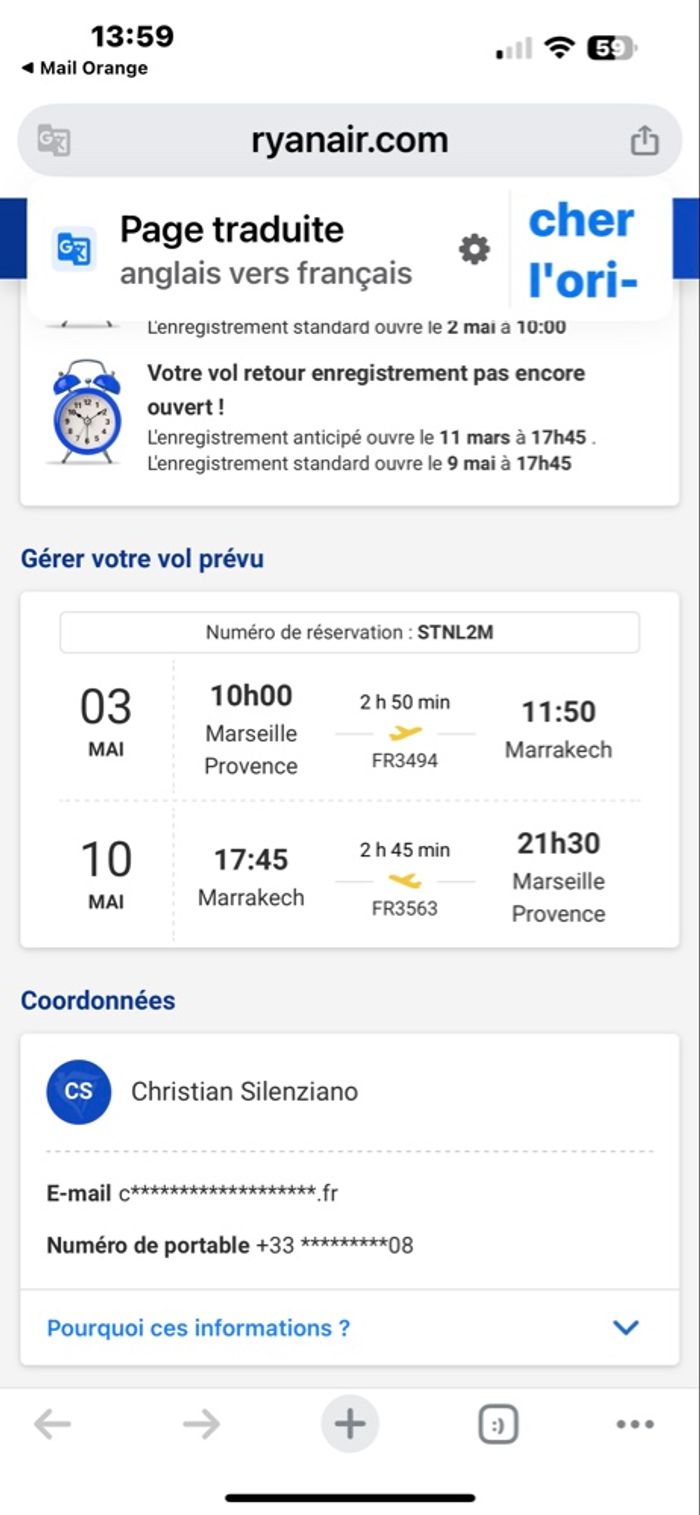This screenshot has width=700, height=1515.
Task: Expand the "Pourquoi ces informations ?" chevron
Action: click(x=625, y=1328)
